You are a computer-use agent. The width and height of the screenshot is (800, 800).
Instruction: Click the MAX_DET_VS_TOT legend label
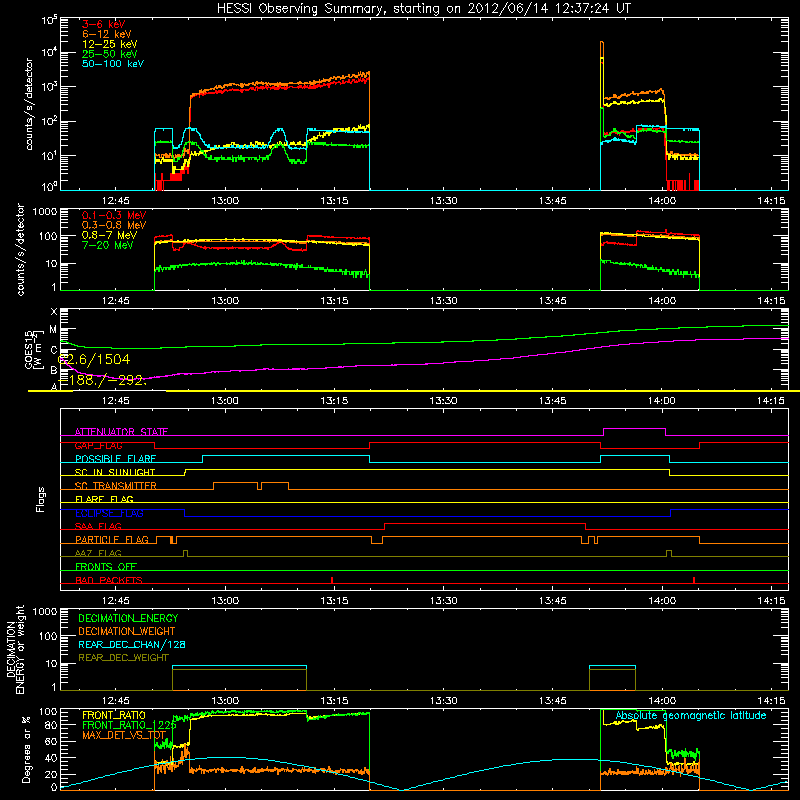[124, 735]
